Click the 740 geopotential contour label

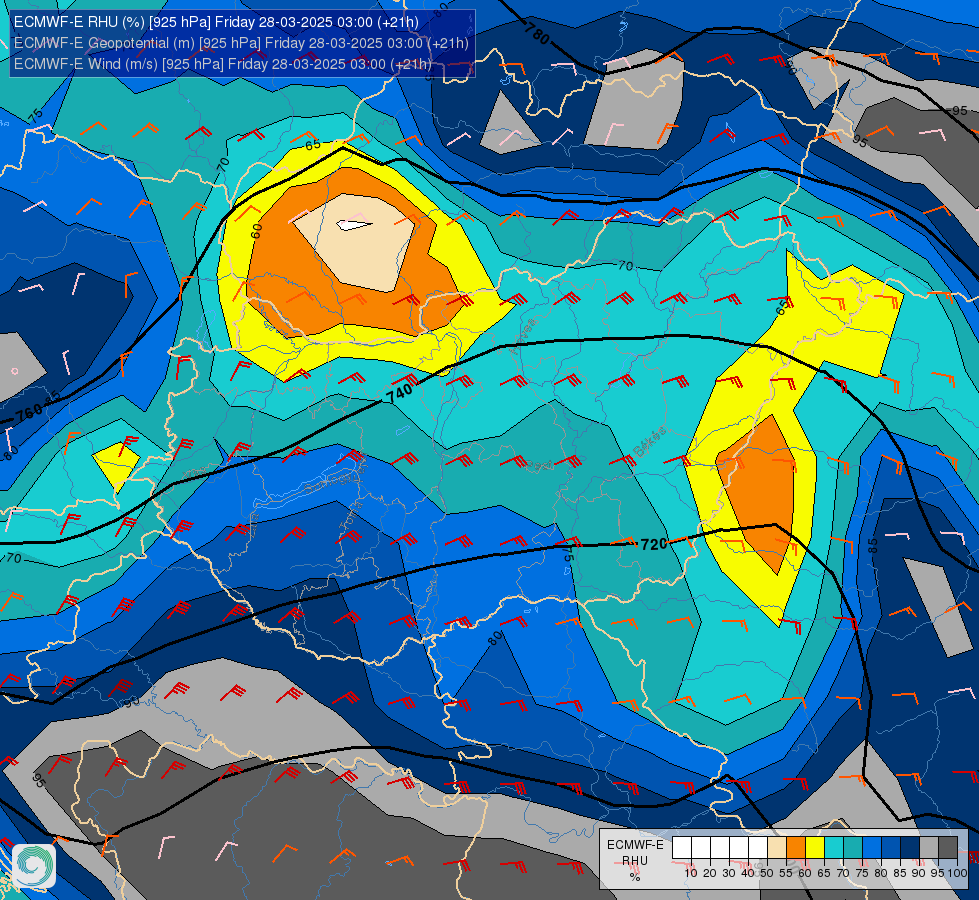[400, 393]
